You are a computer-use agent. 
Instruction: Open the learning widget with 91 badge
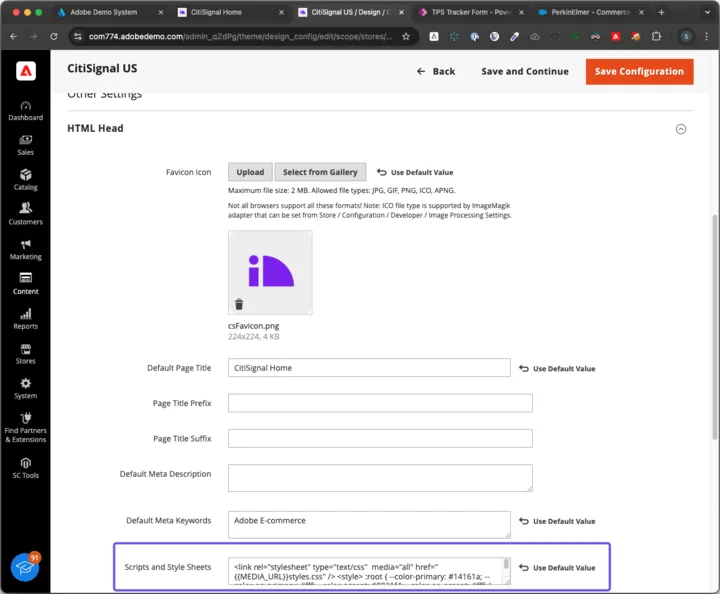pos(25,567)
